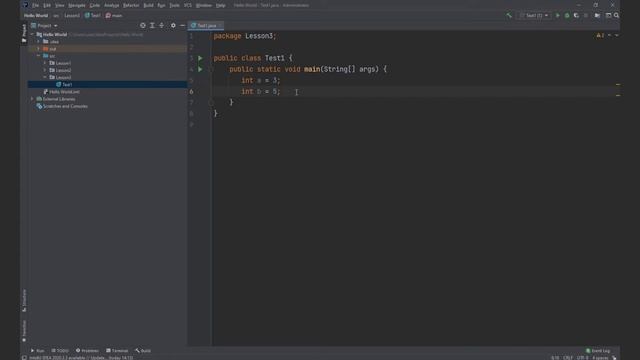This screenshot has height=360, width=640.
Task: Close the Test1.java editor tab
Action: pos(220,25)
